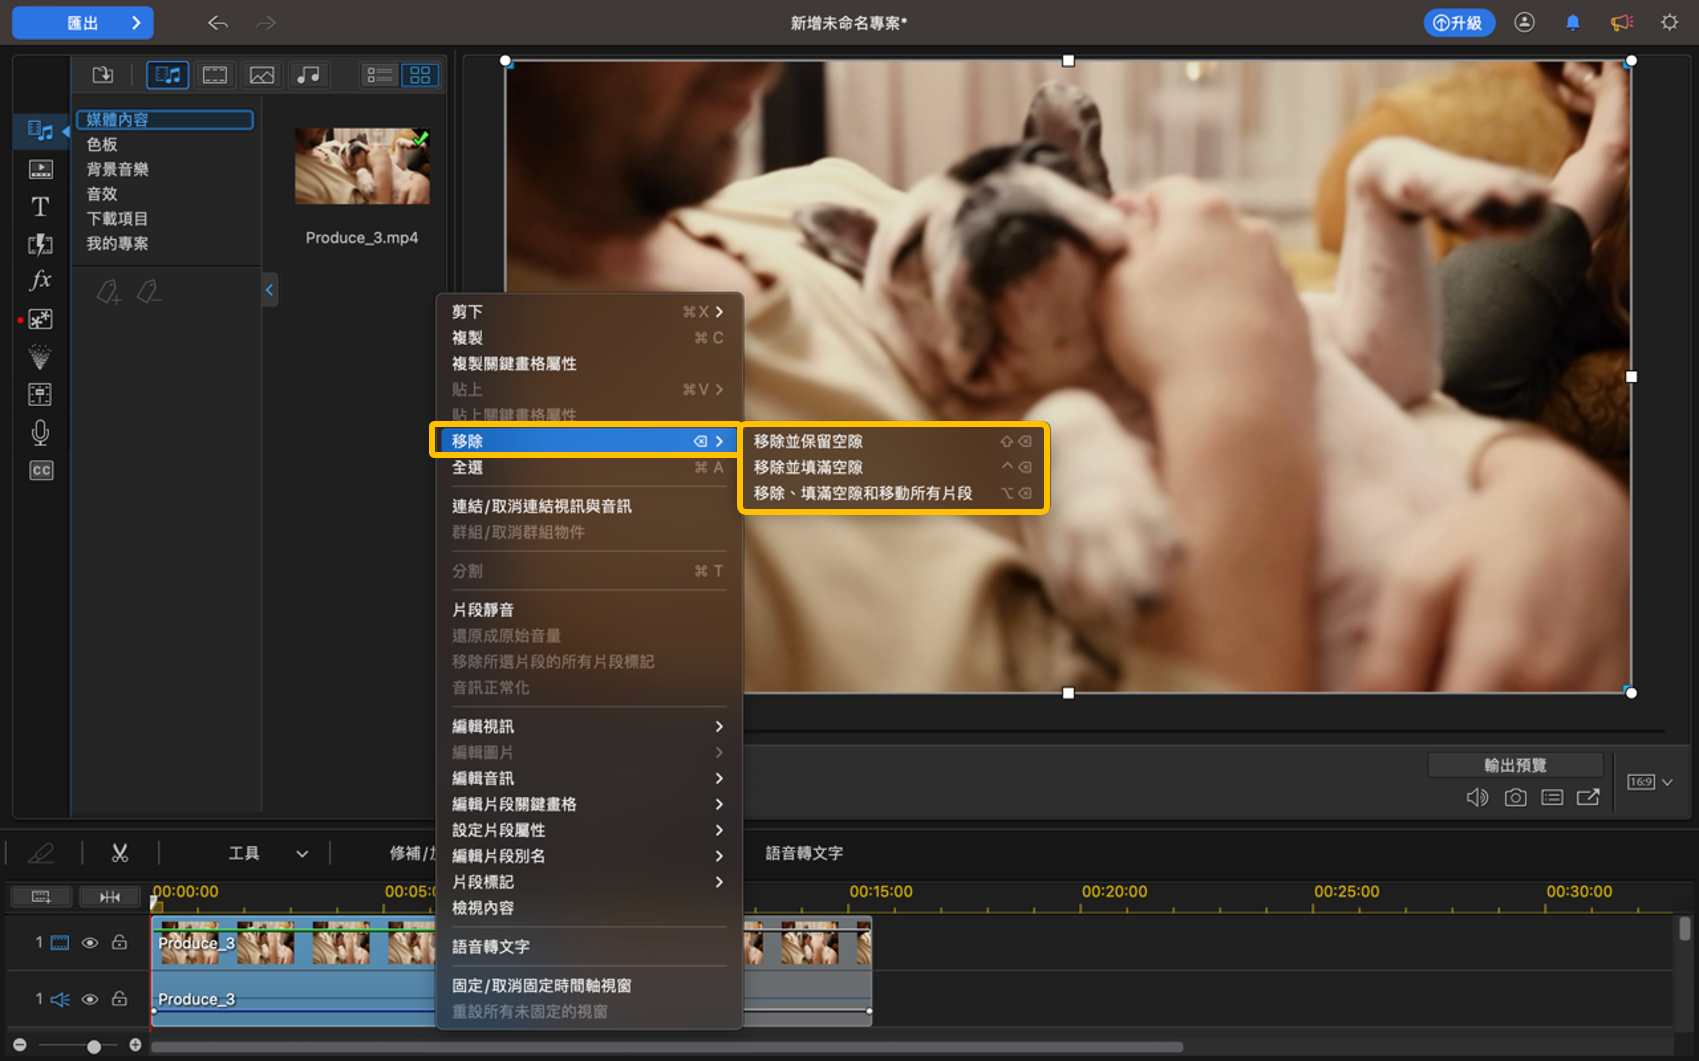Click the 語音轉文字 timeline button

(805, 853)
